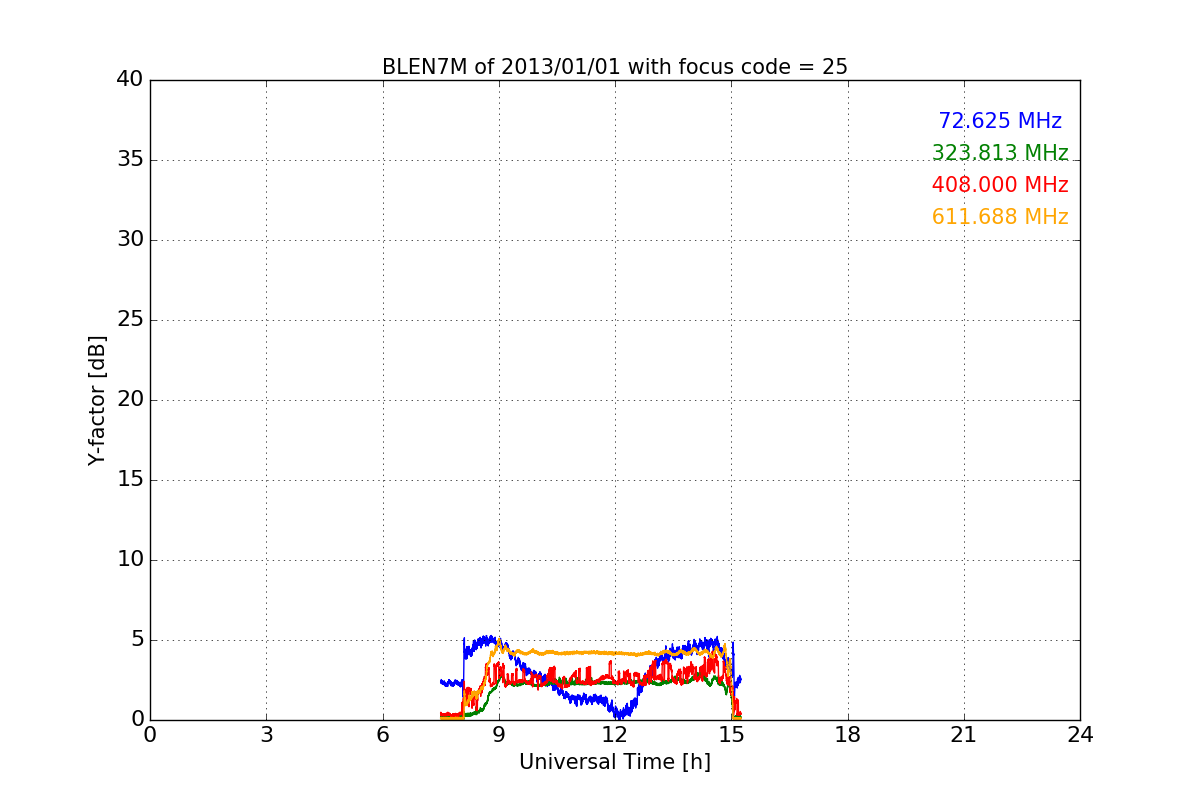Select the 72.625 MHz blue legend label
This screenshot has height=800, width=1200.
point(1000,121)
